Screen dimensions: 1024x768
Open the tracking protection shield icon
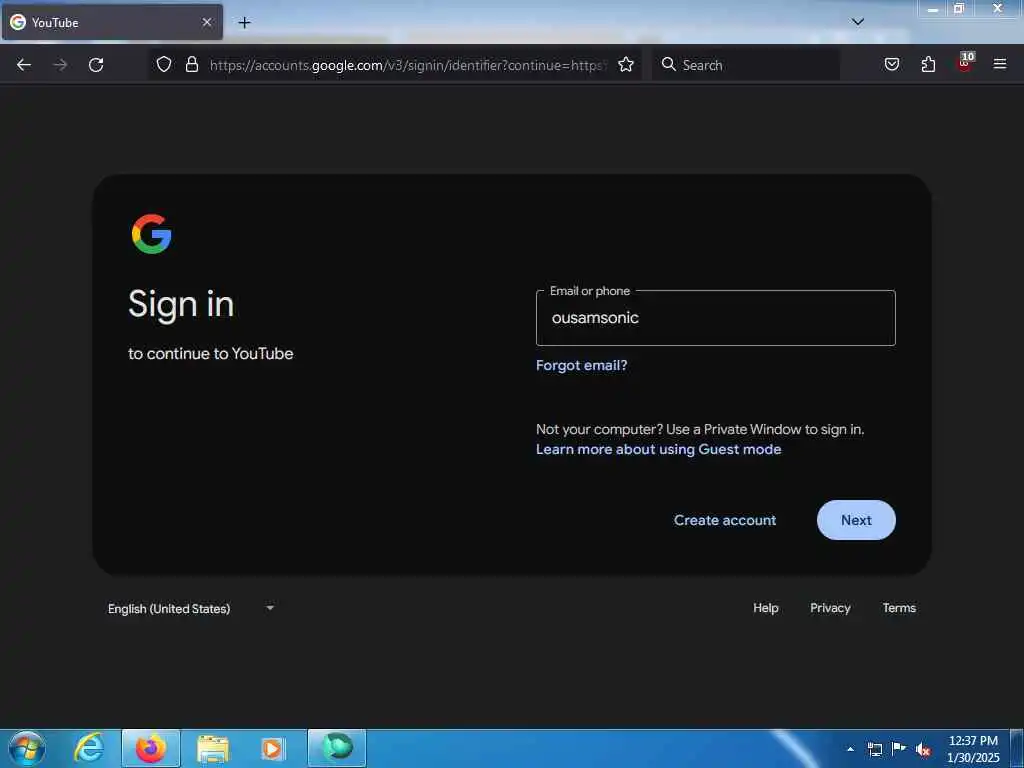click(x=164, y=64)
